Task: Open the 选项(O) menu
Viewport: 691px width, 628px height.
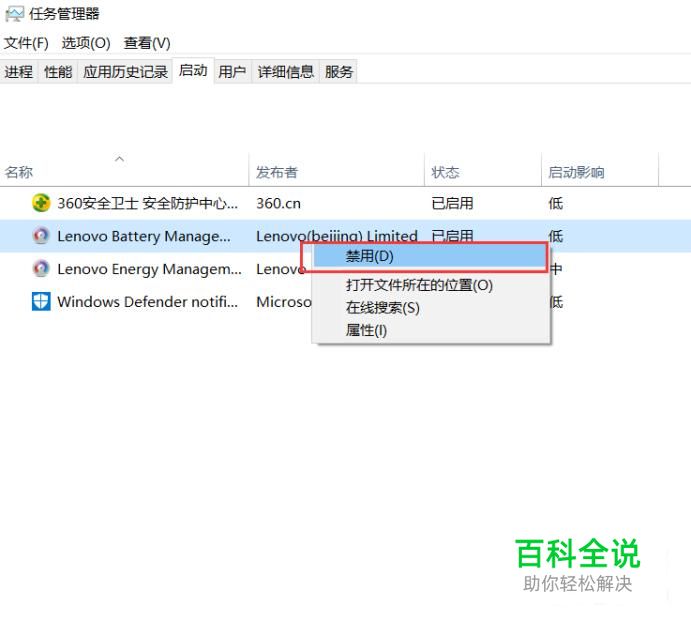Action: coord(86,43)
